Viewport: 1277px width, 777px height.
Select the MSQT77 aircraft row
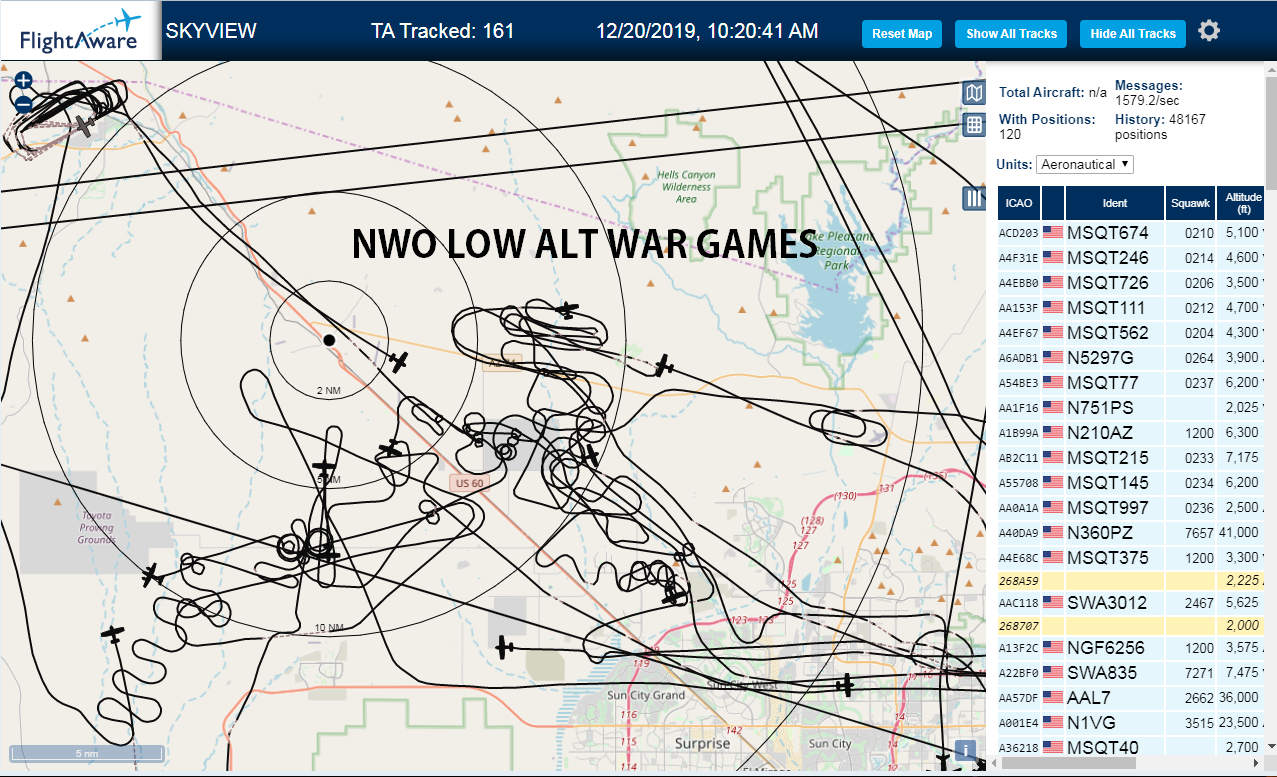point(1131,383)
